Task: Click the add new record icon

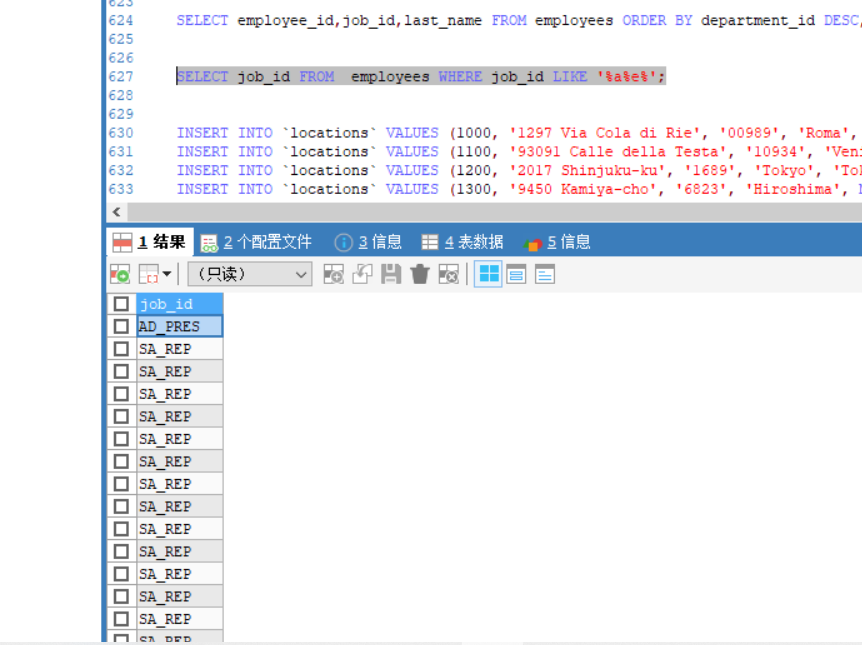Action: (x=333, y=273)
